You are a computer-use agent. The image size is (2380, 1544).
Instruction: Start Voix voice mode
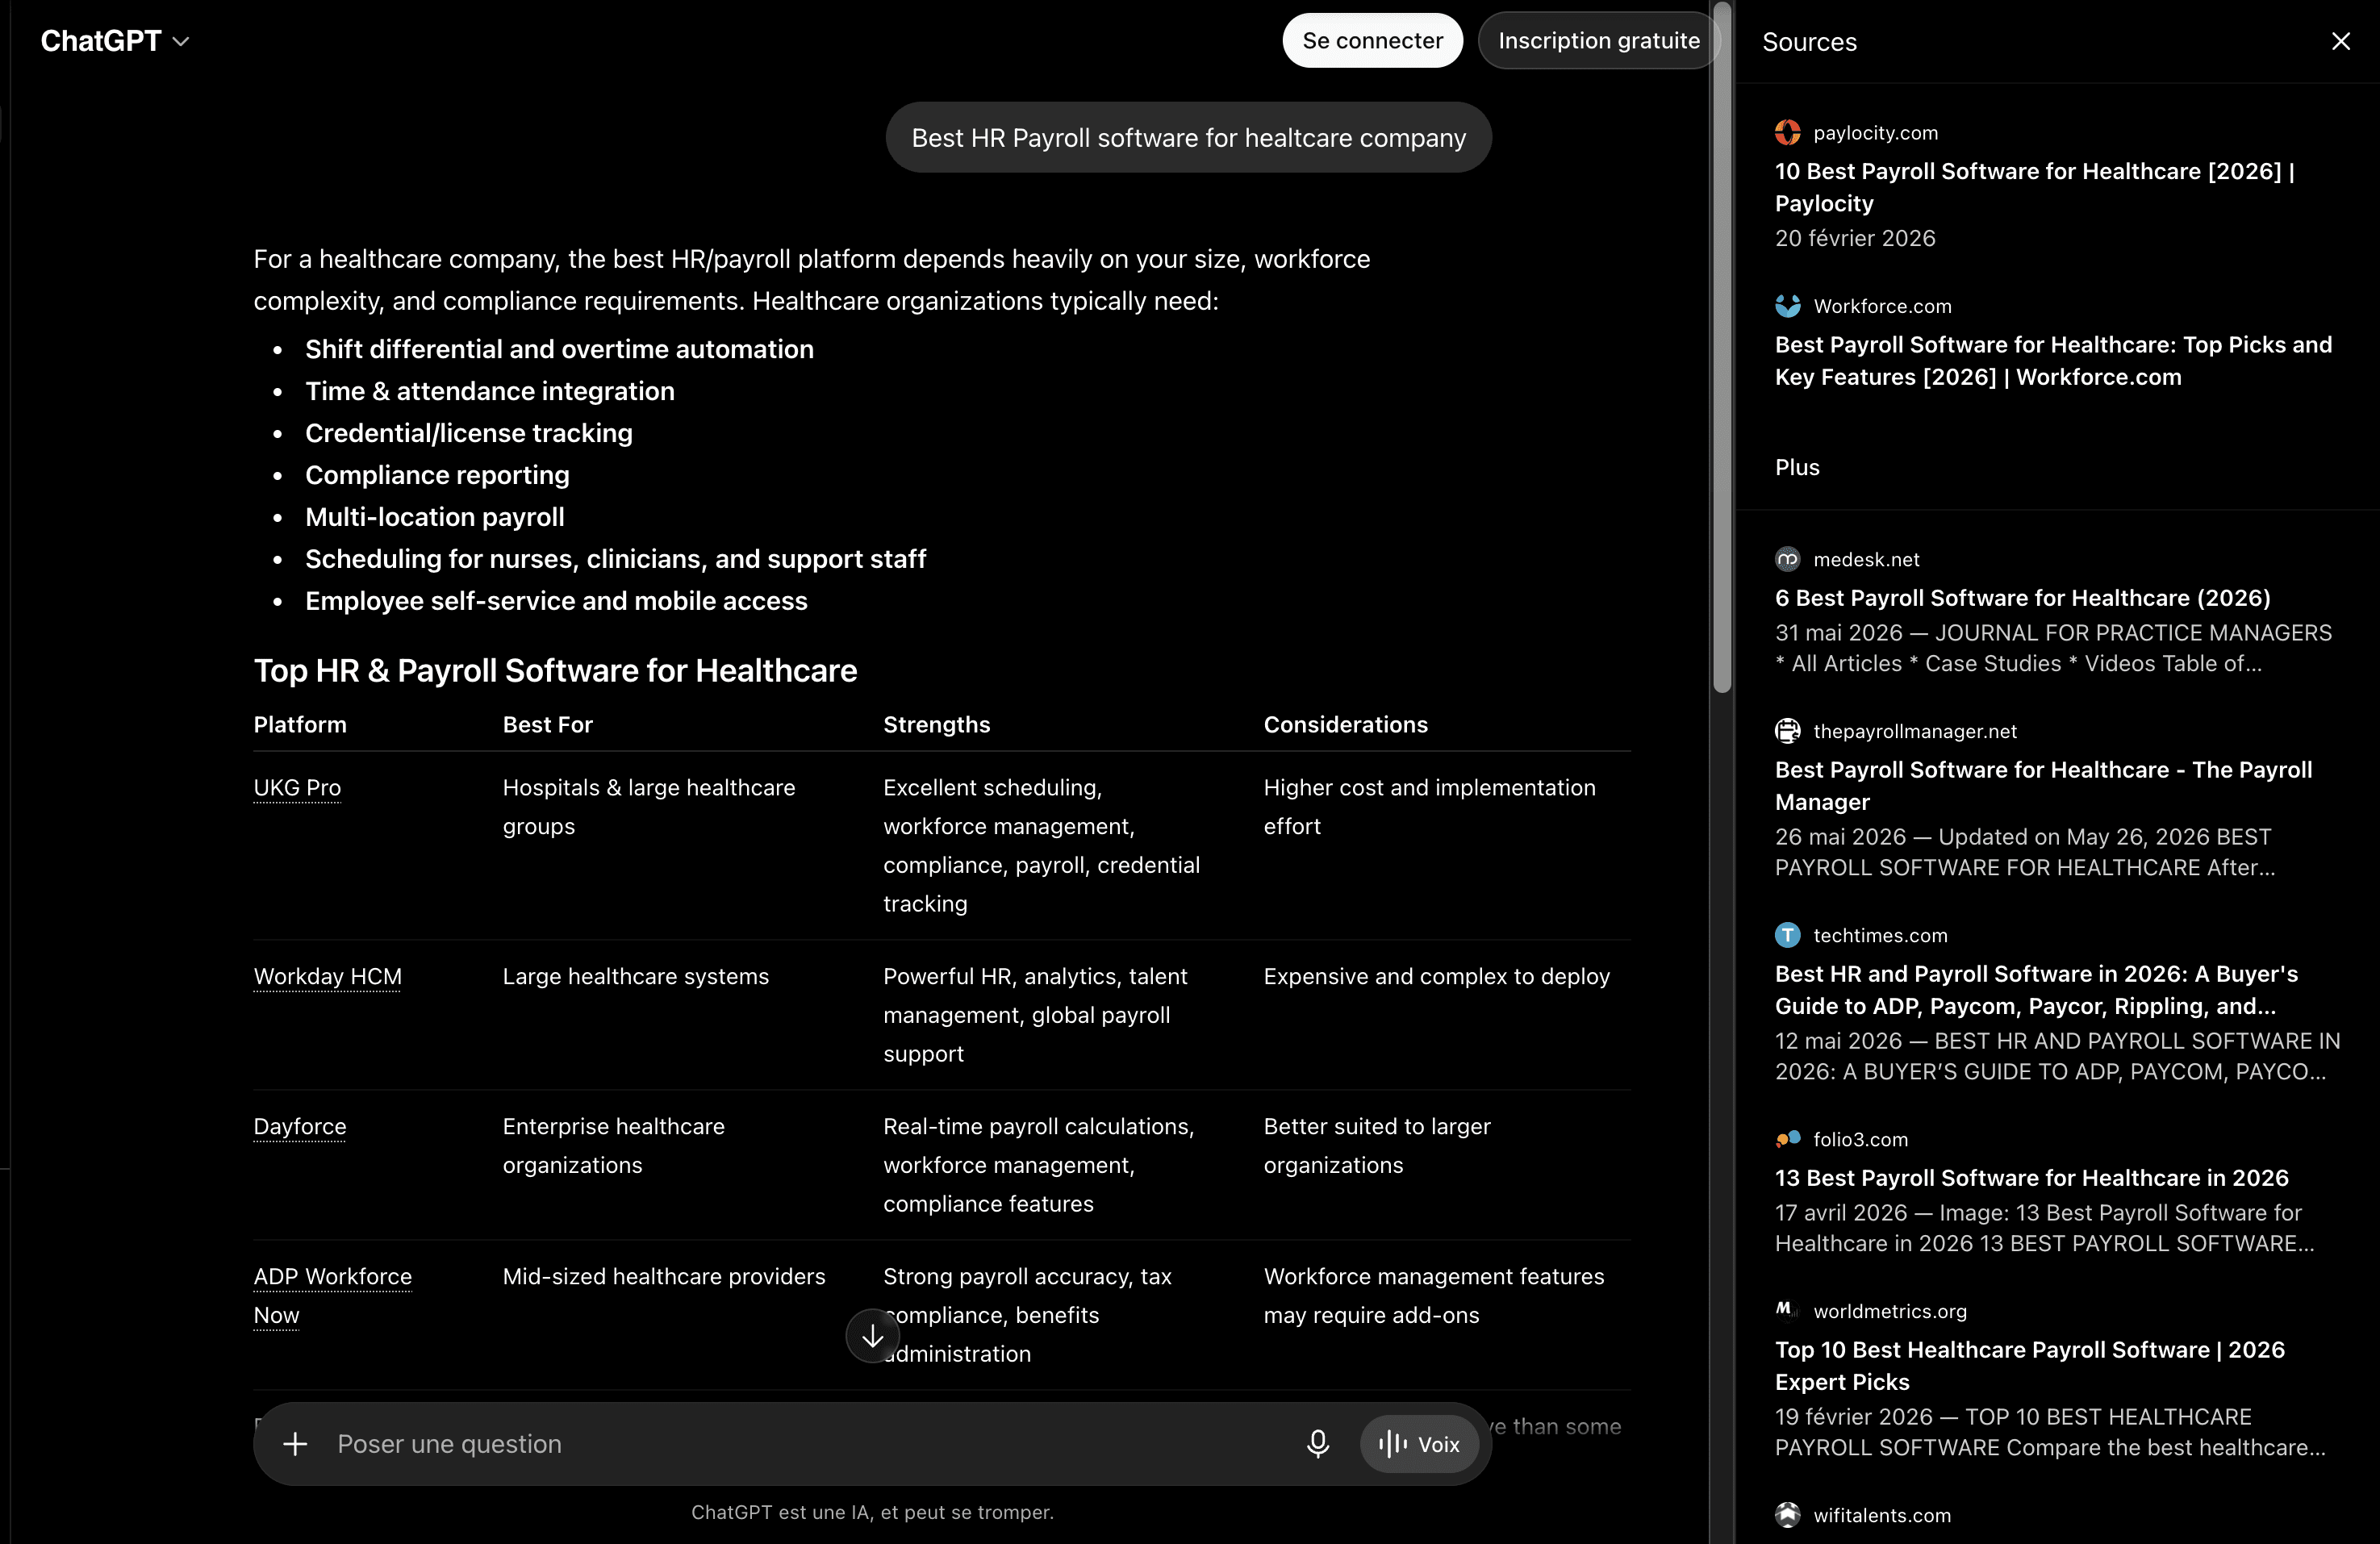1419,1443
